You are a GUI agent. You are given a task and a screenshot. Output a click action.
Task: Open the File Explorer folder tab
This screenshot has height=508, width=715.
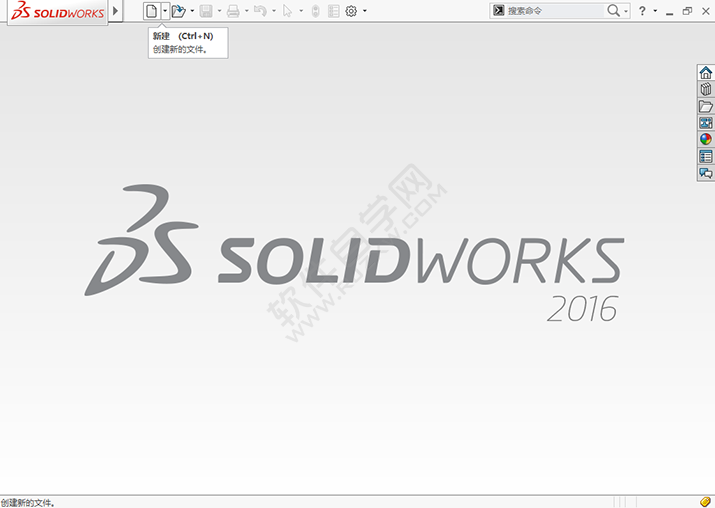pos(705,106)
